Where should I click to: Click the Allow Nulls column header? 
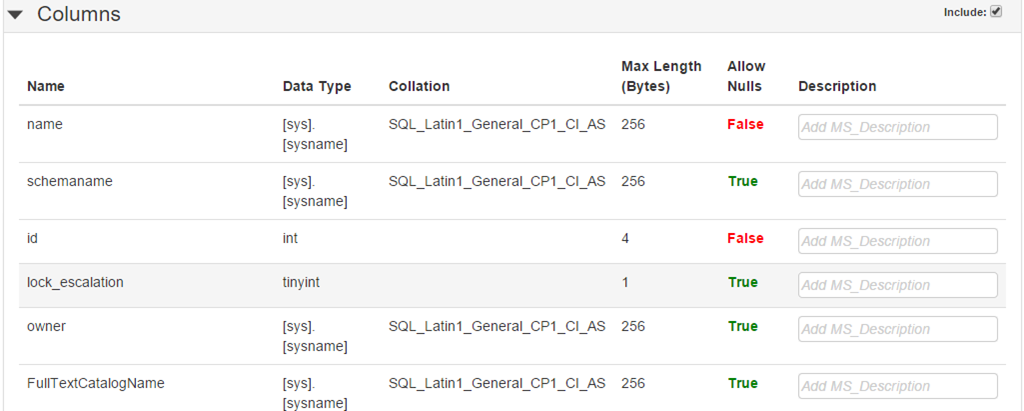pos(746,76)
